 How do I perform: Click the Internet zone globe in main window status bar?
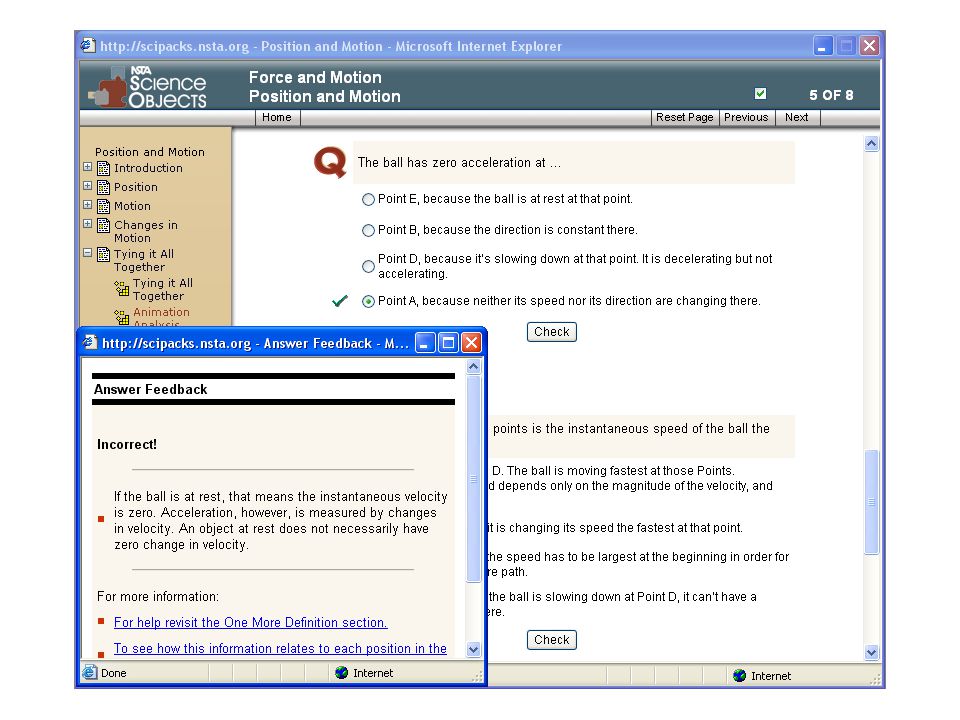pos(740,675)
